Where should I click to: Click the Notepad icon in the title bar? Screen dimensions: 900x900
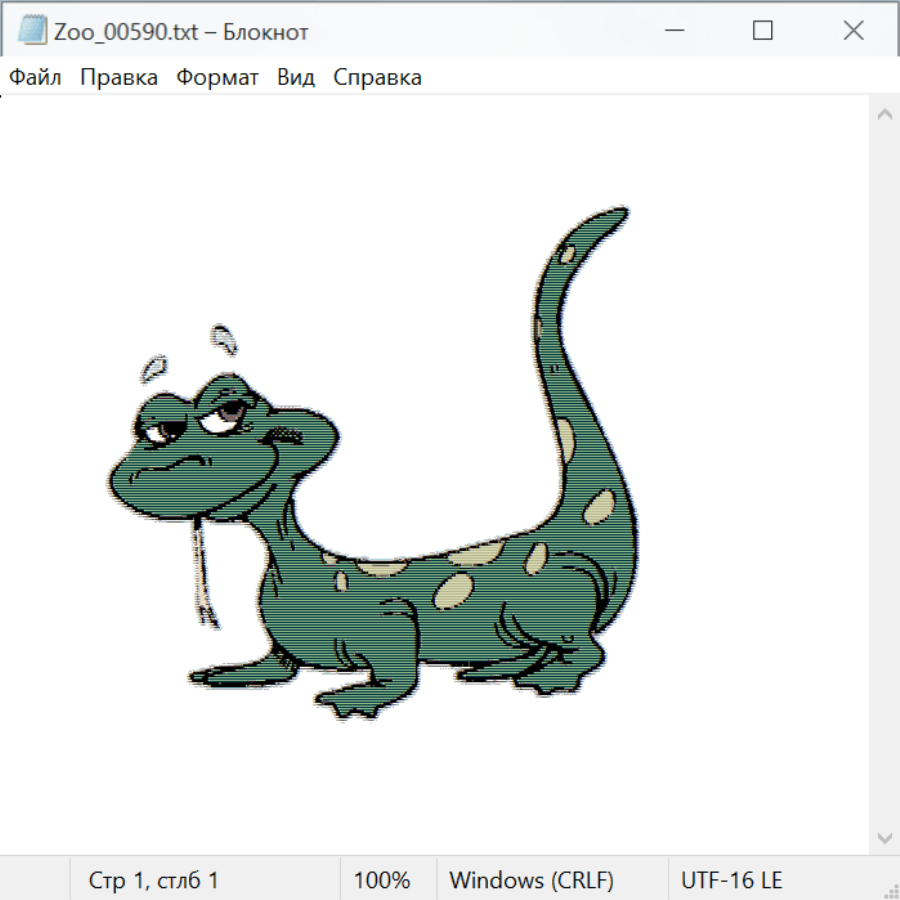[x=32, y=31]
